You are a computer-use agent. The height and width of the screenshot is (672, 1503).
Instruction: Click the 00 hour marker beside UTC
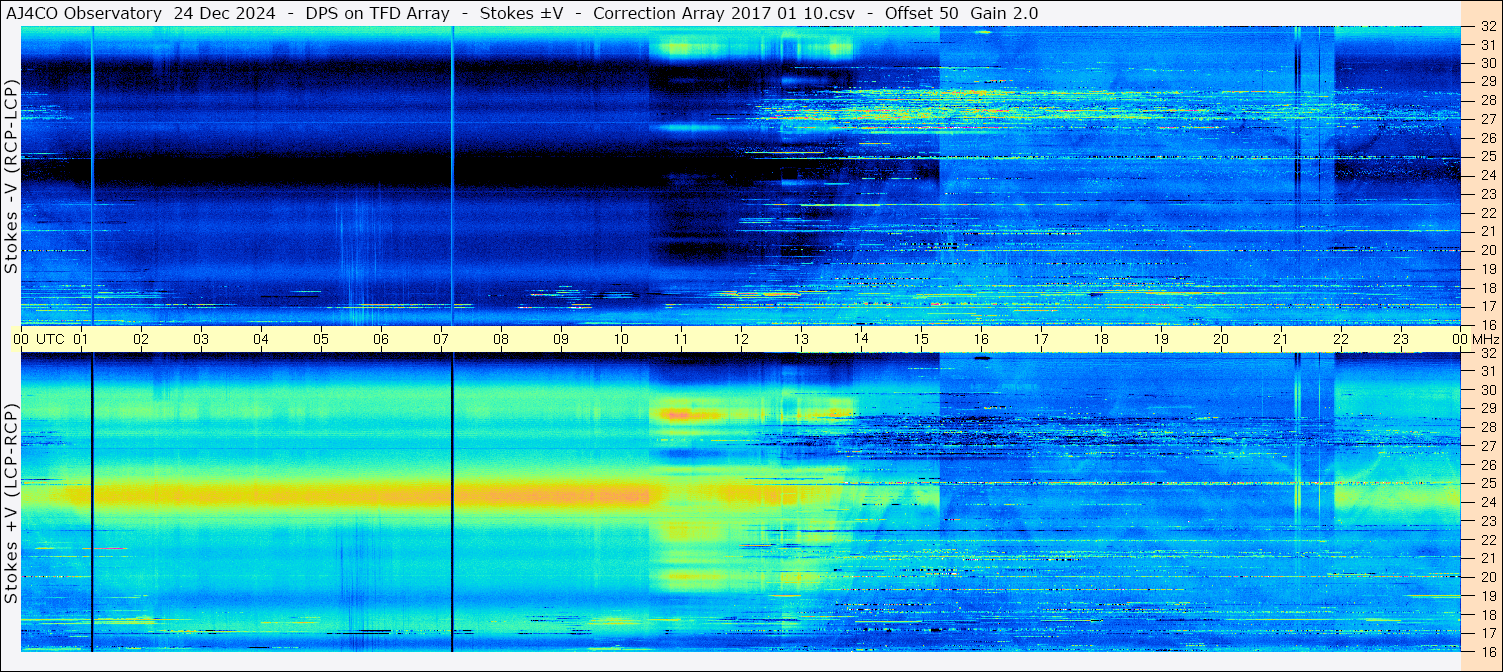tap(21, 339)
